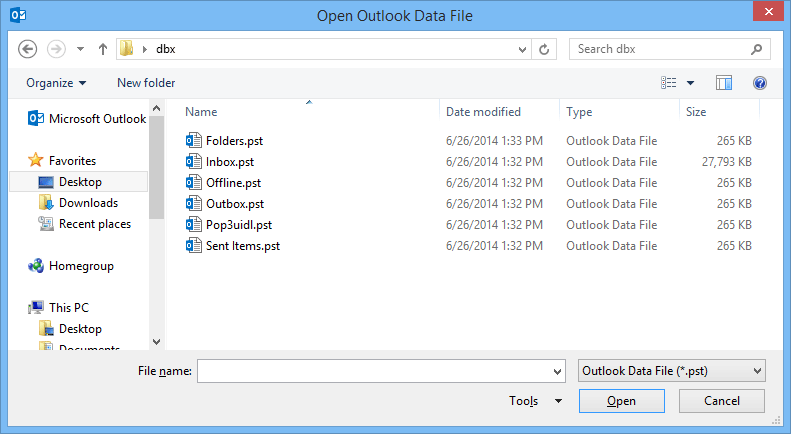Click the Downloads folder icon
The height and width of the screenshot is (434, 791).
(x=46, y=202)
